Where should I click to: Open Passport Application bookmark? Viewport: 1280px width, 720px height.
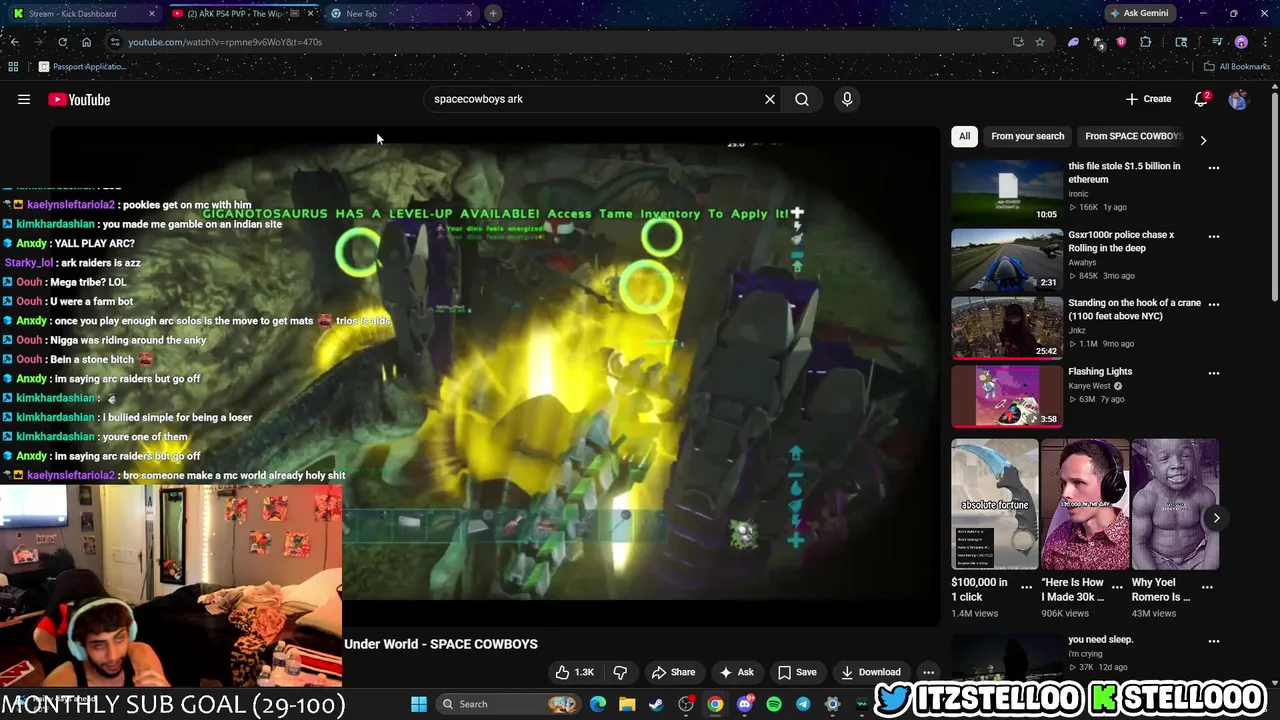83,67
